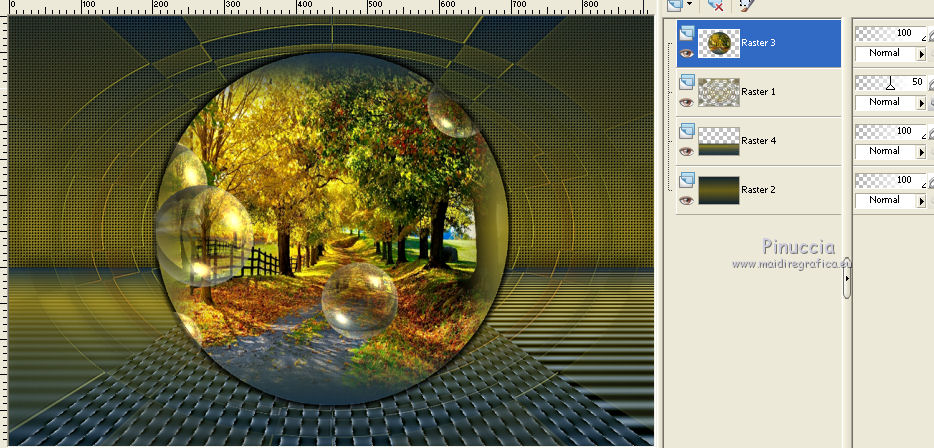Hide the Raster 1 layer with eye icon
The image size is (934, 448).
687,102
